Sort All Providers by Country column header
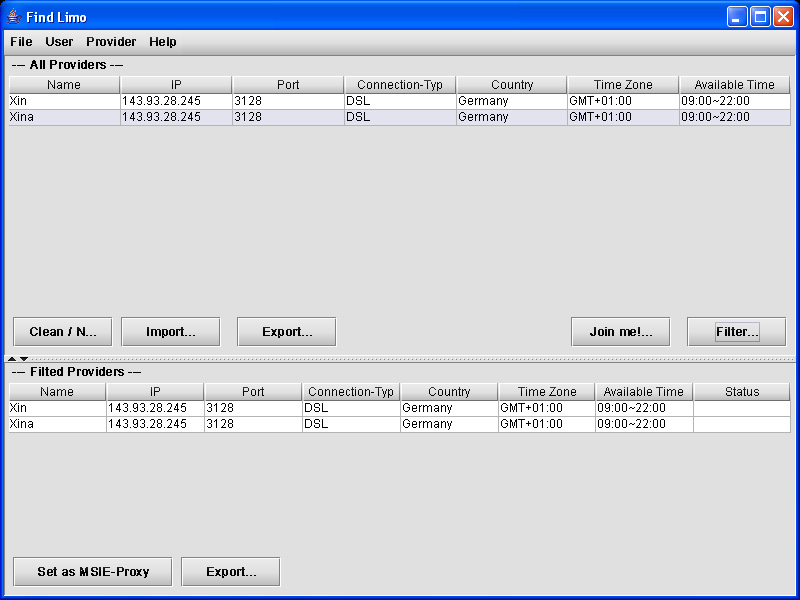800x600 pixels. click(x=512, y=85)
